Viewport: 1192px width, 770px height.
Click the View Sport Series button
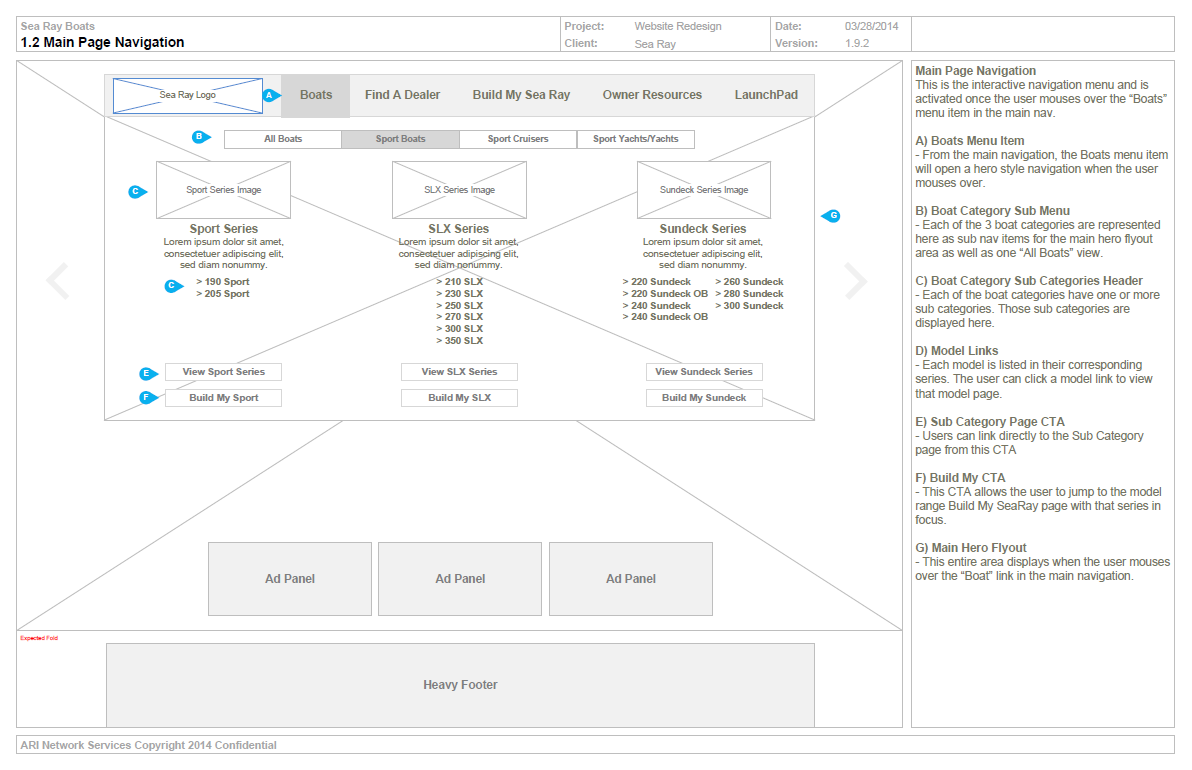(x=224, y=372)
